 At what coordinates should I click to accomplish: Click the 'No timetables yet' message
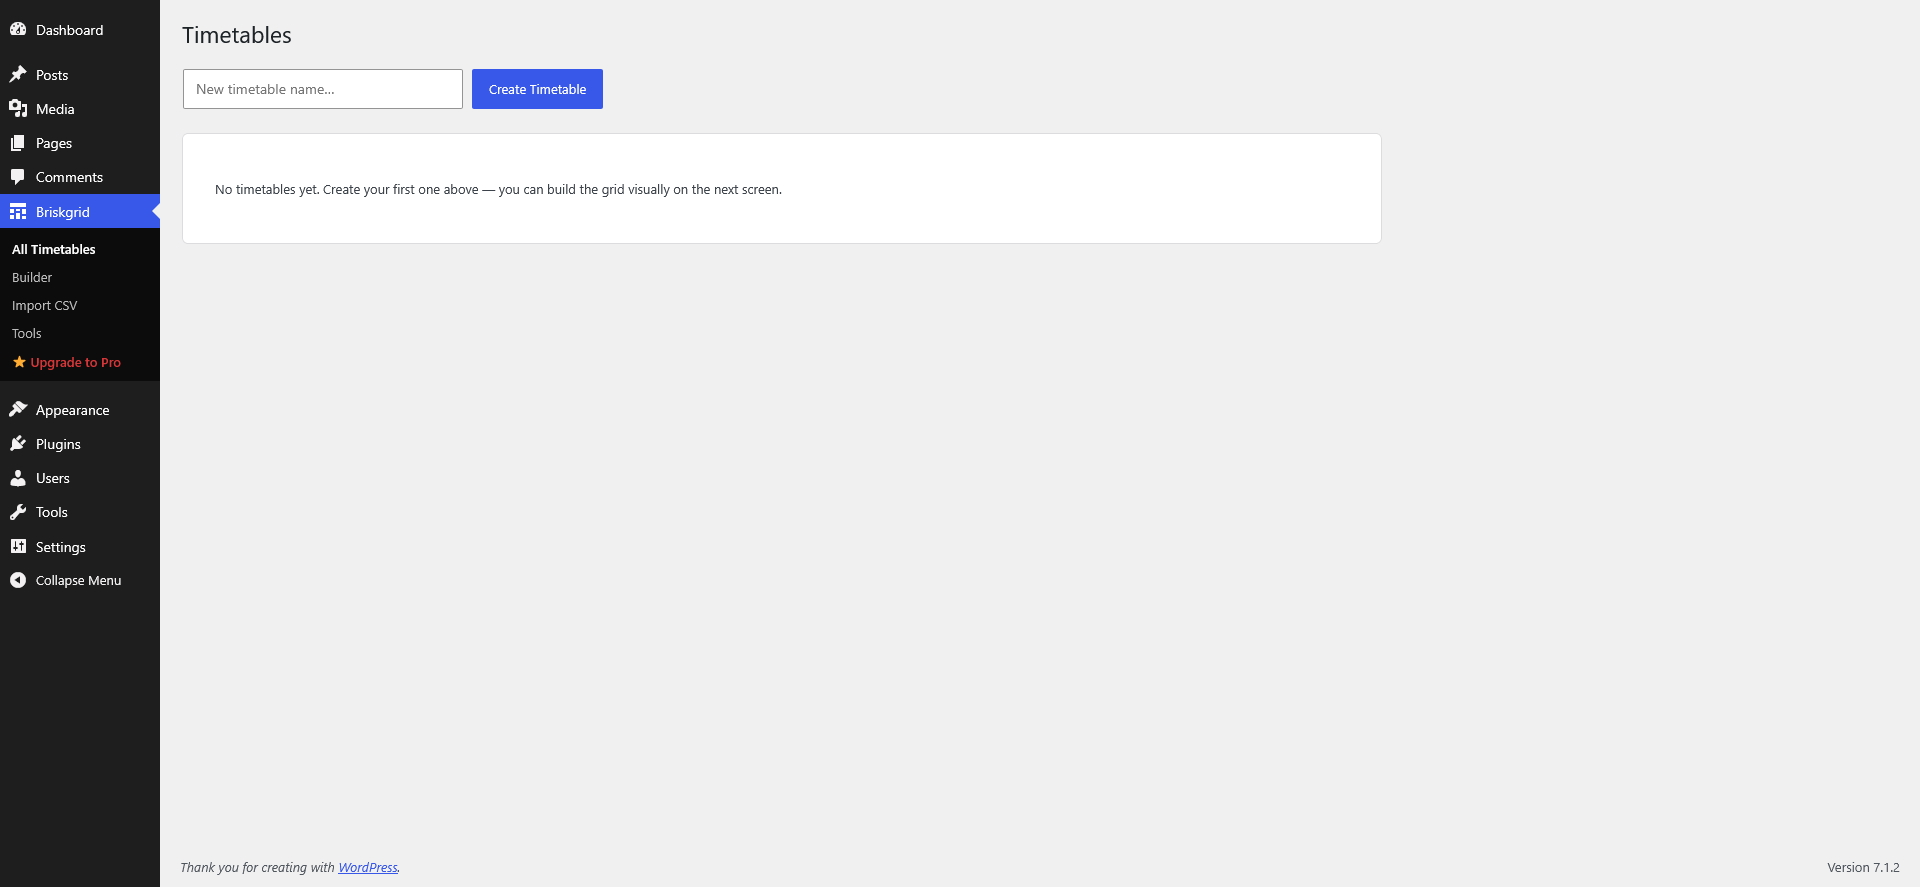pyautogui.click(x=498, y=189)
